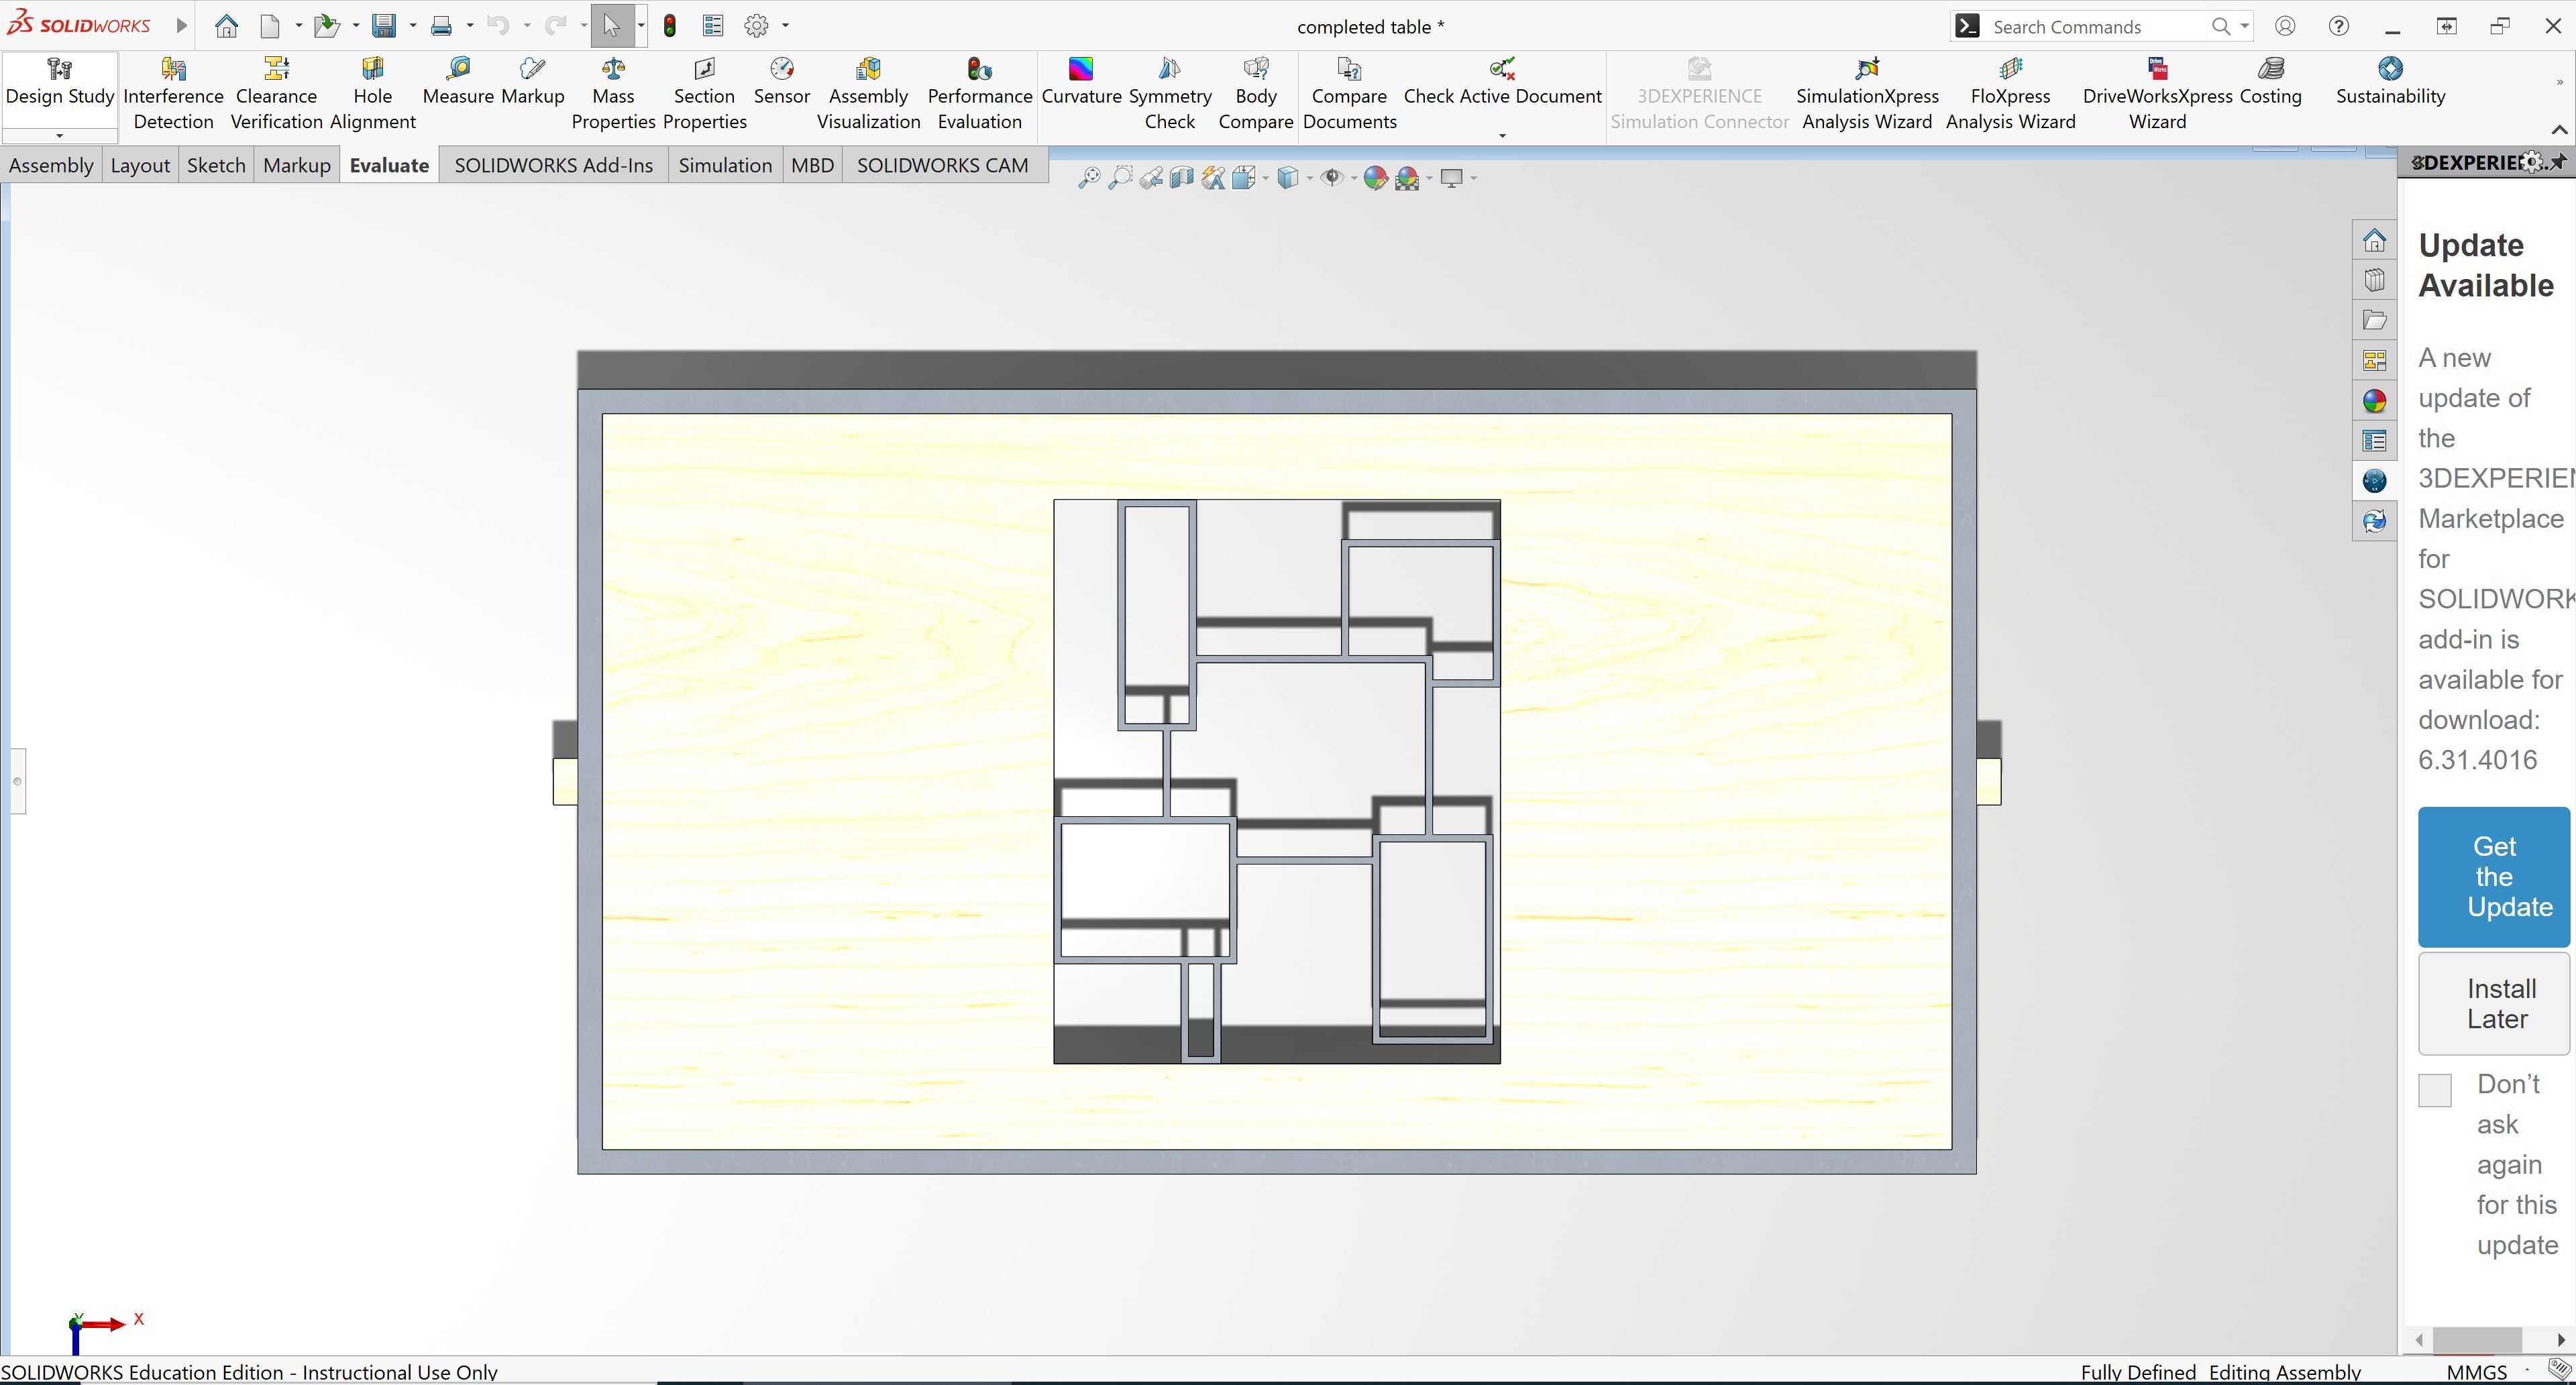Run the Curvature display tool
2576x1385 pixels.
(1081, 82)
